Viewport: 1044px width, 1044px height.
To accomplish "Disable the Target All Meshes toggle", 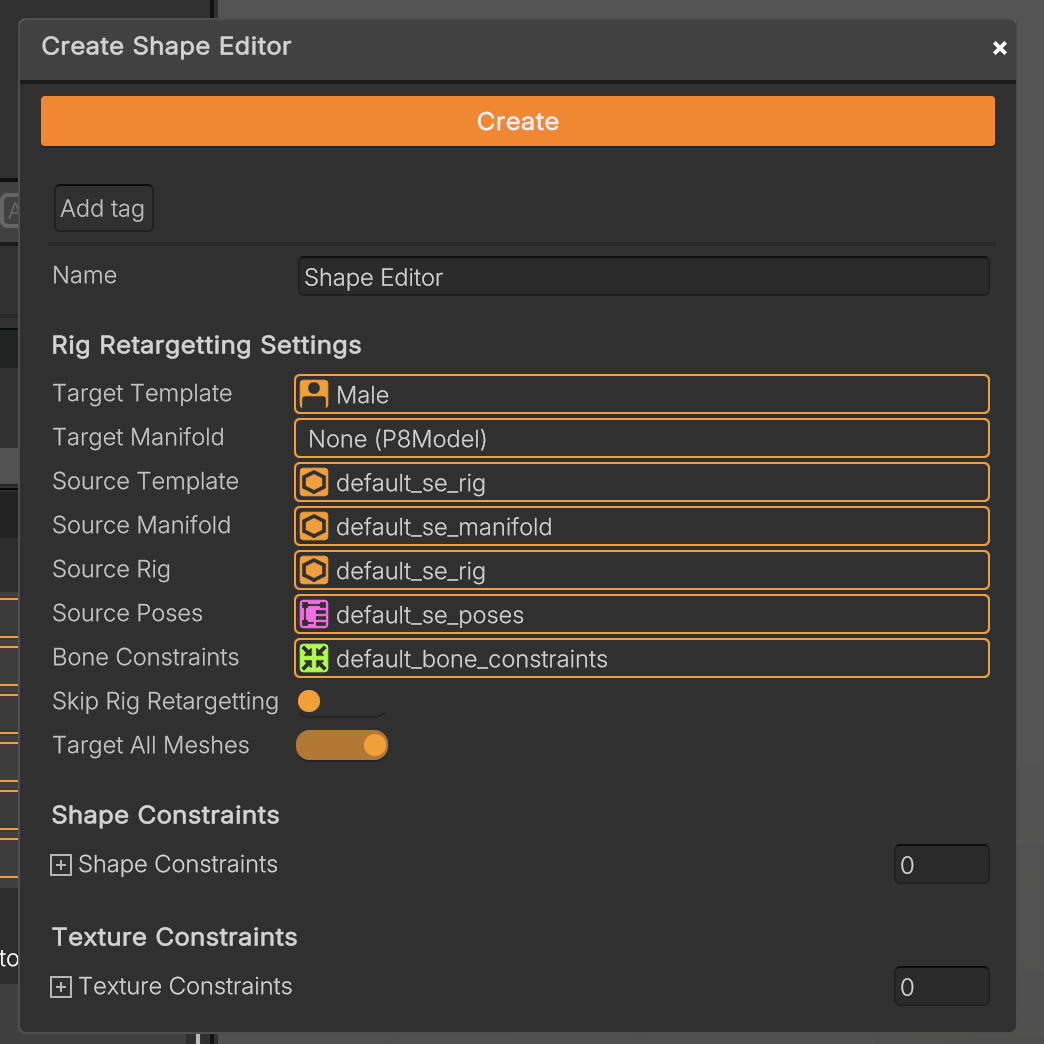I will click(x=342, y=746).
